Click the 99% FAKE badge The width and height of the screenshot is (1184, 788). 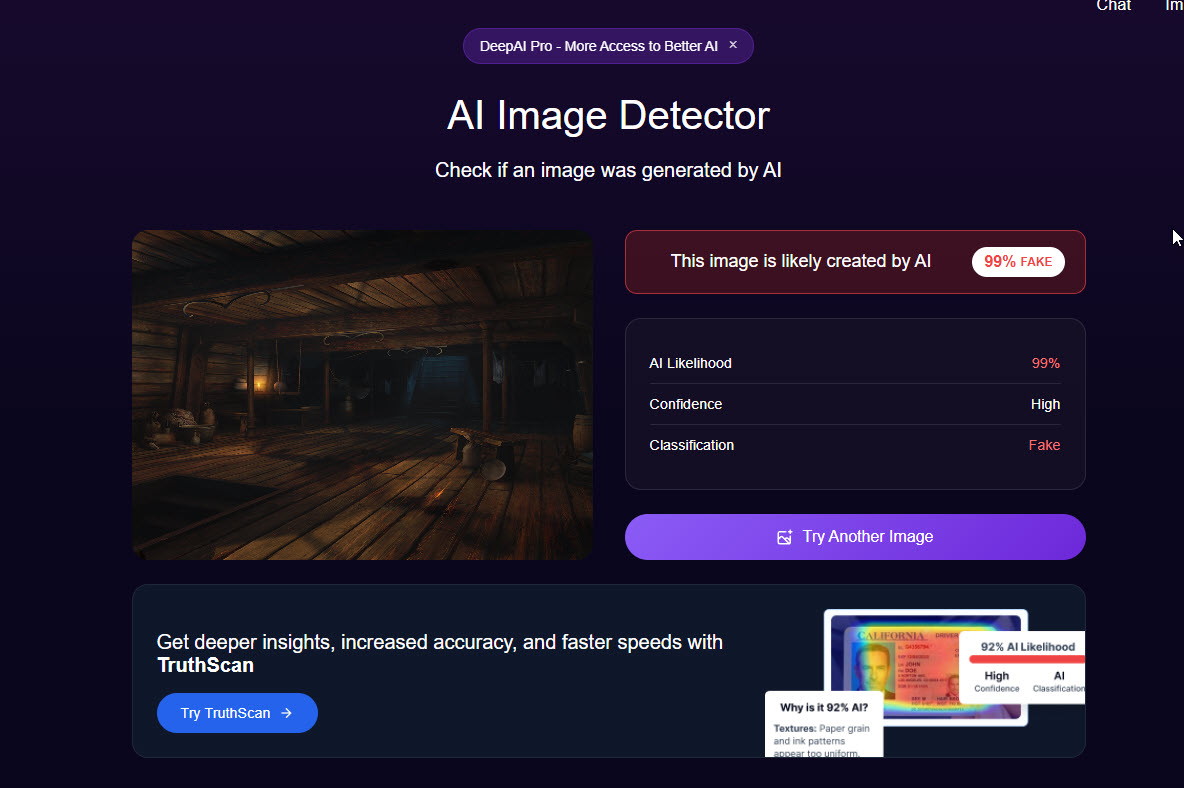(x=1018, y=262)
